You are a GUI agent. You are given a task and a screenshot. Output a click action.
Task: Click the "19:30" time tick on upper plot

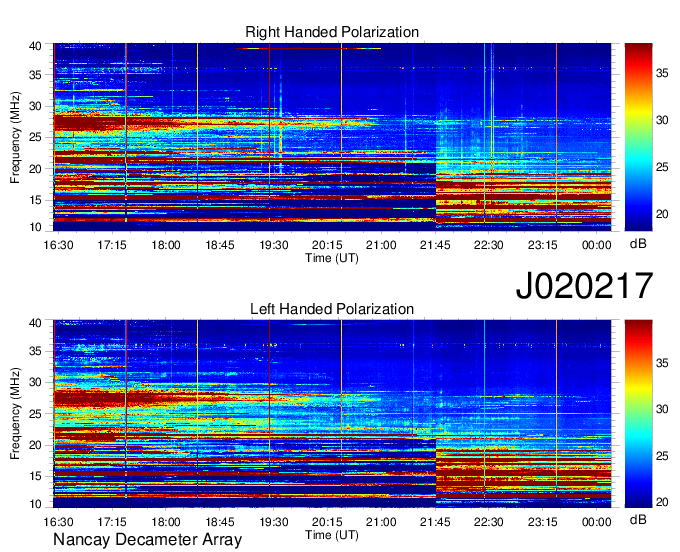click(x=274, y=245)
